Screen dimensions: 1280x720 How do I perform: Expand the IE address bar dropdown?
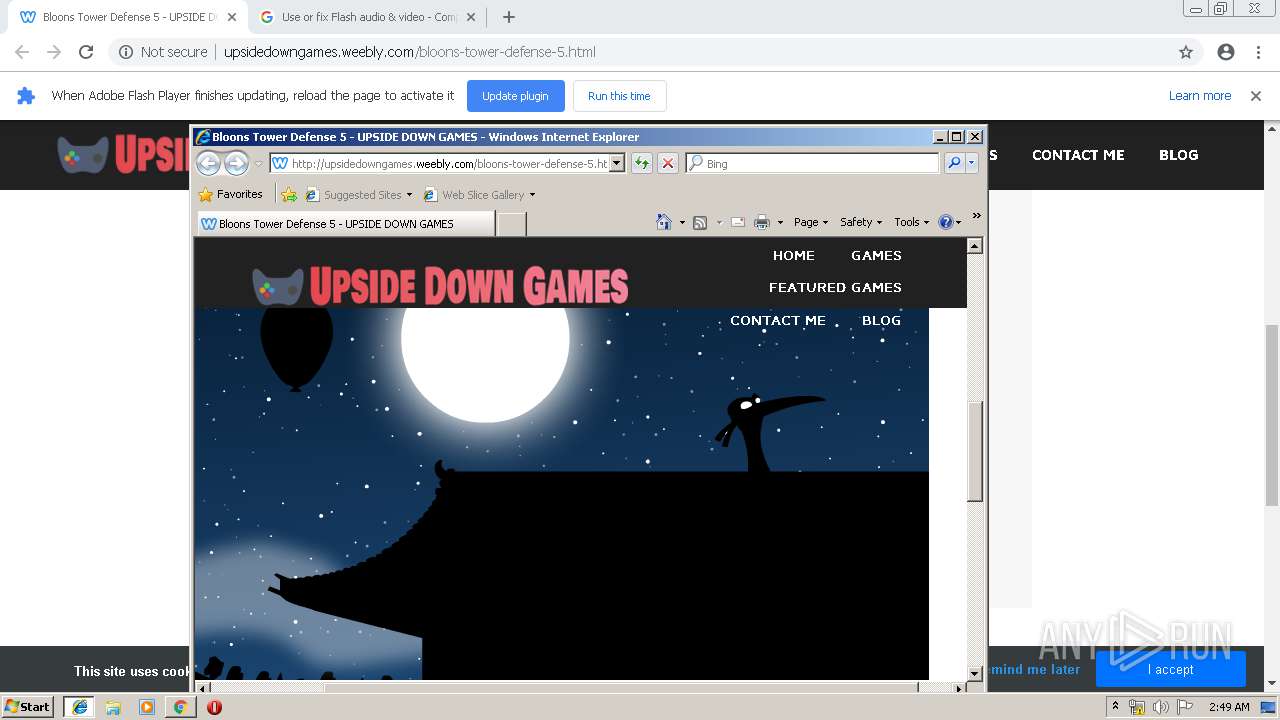point(617,163)
